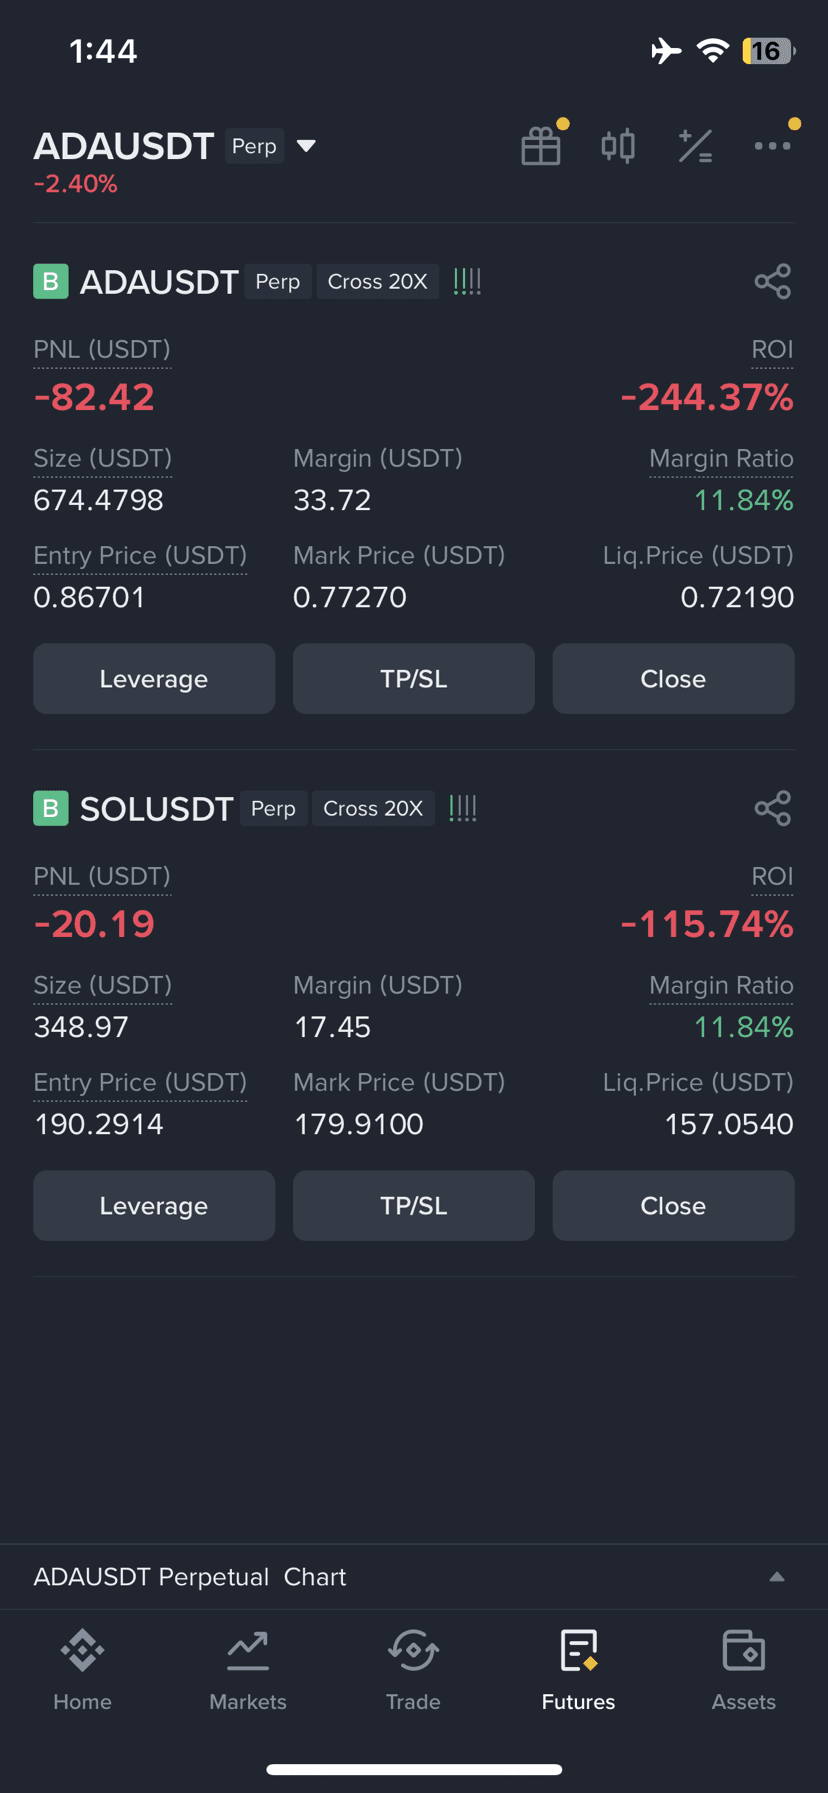828x1793 pixels.
Task: Switch to the Assets tab
Action: 743,1671
